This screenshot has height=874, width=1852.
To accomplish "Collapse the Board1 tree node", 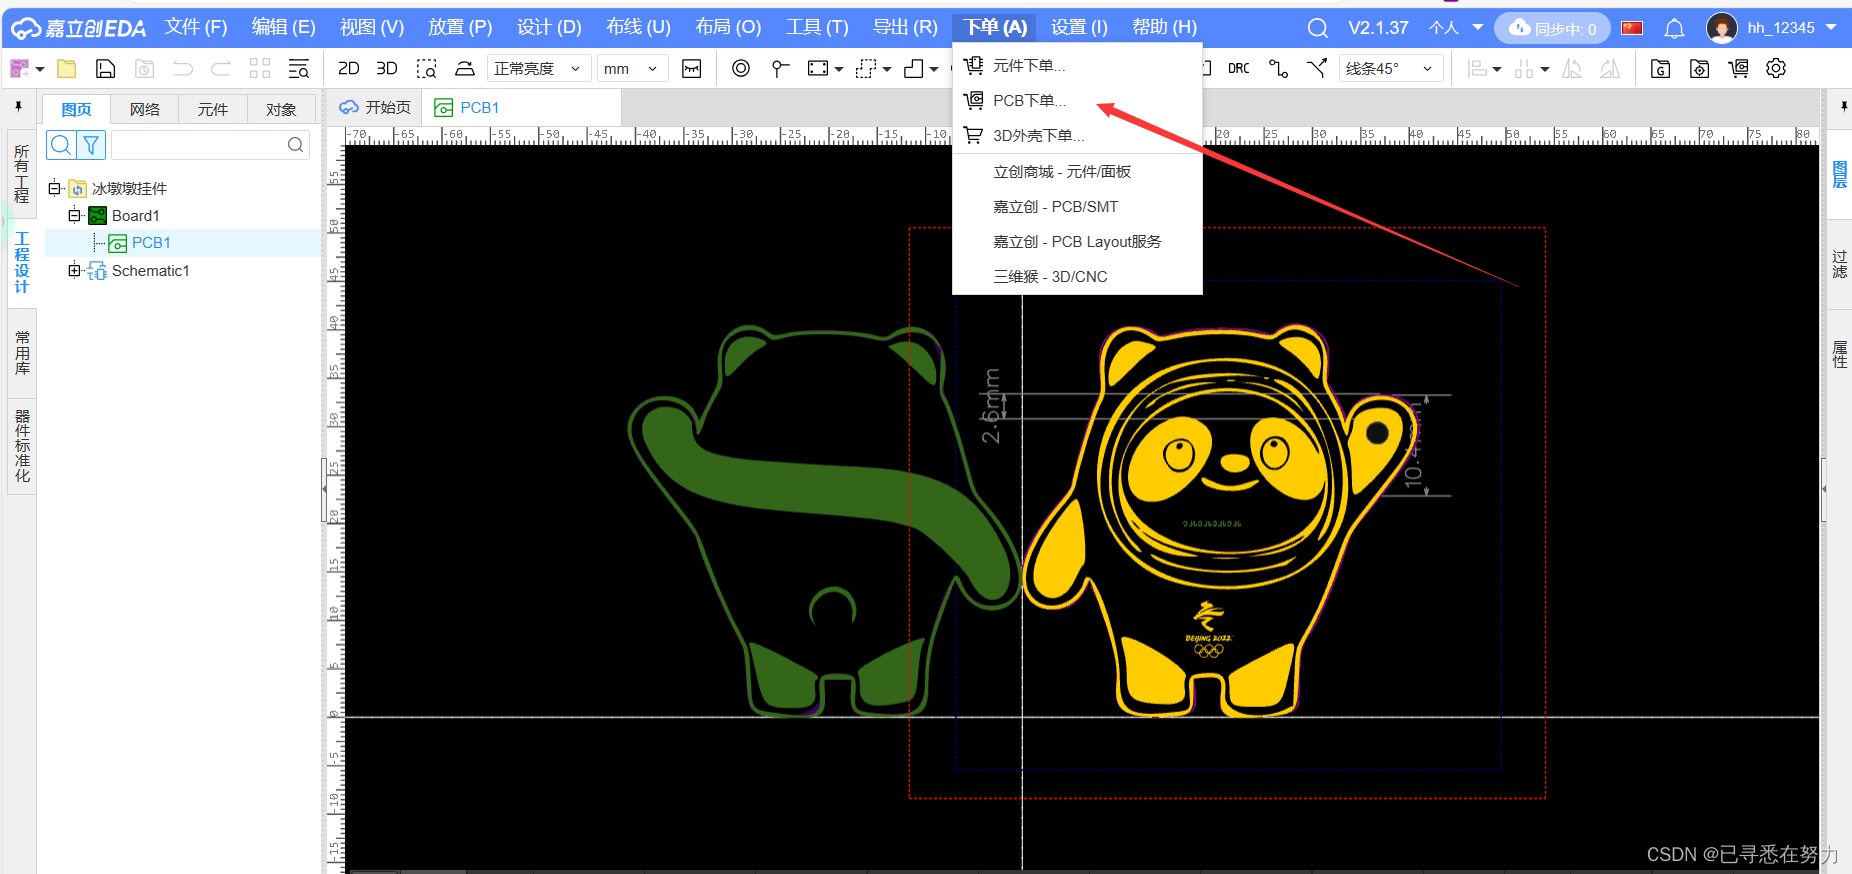I will point(74,215).
